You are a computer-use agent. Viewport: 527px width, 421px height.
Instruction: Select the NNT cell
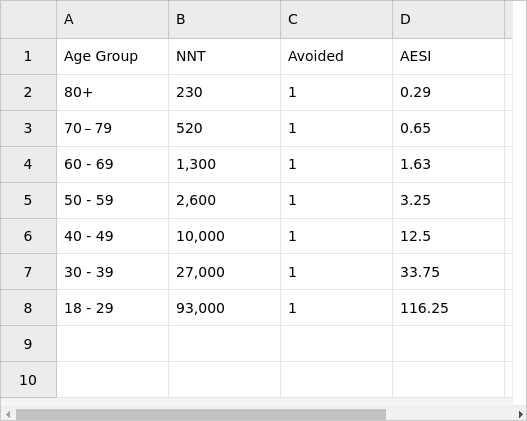tap(225, 56)
